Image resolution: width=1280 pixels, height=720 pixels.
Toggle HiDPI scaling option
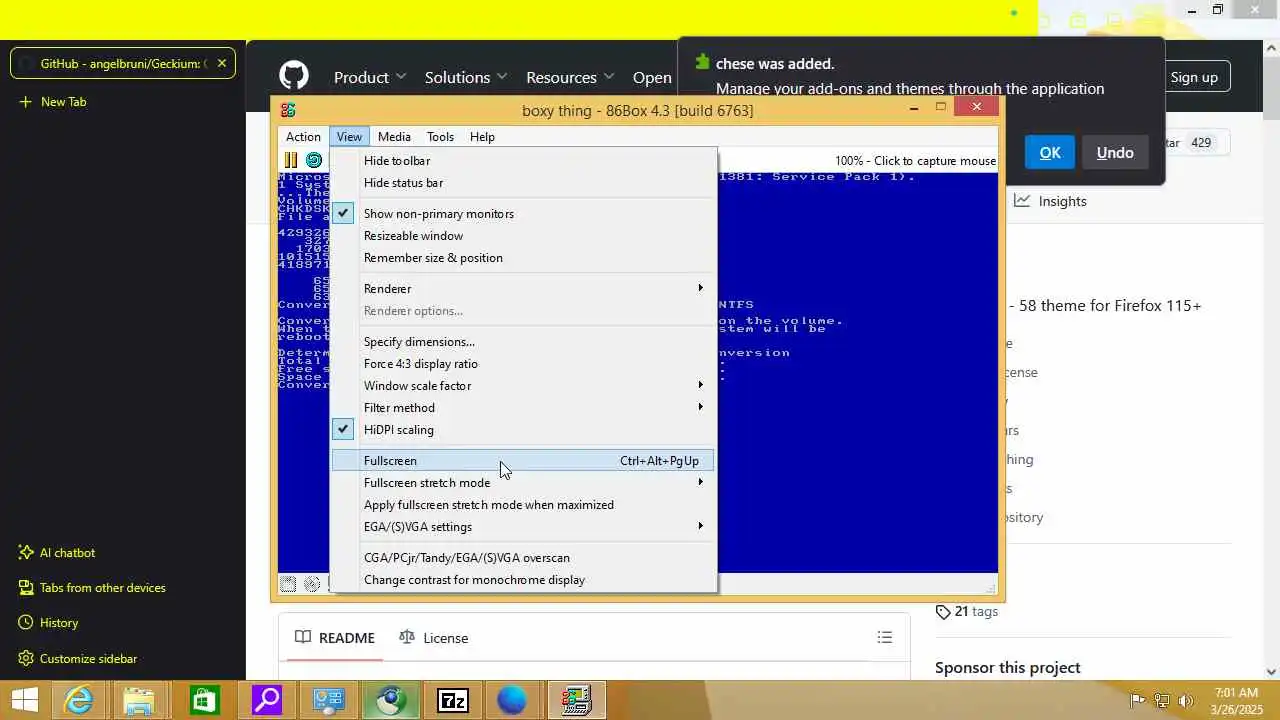tap(523, 429)
